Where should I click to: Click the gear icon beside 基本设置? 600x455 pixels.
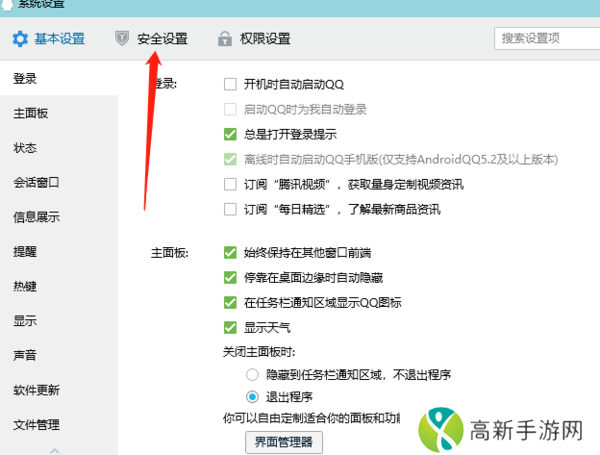click(x=20, y=39)
